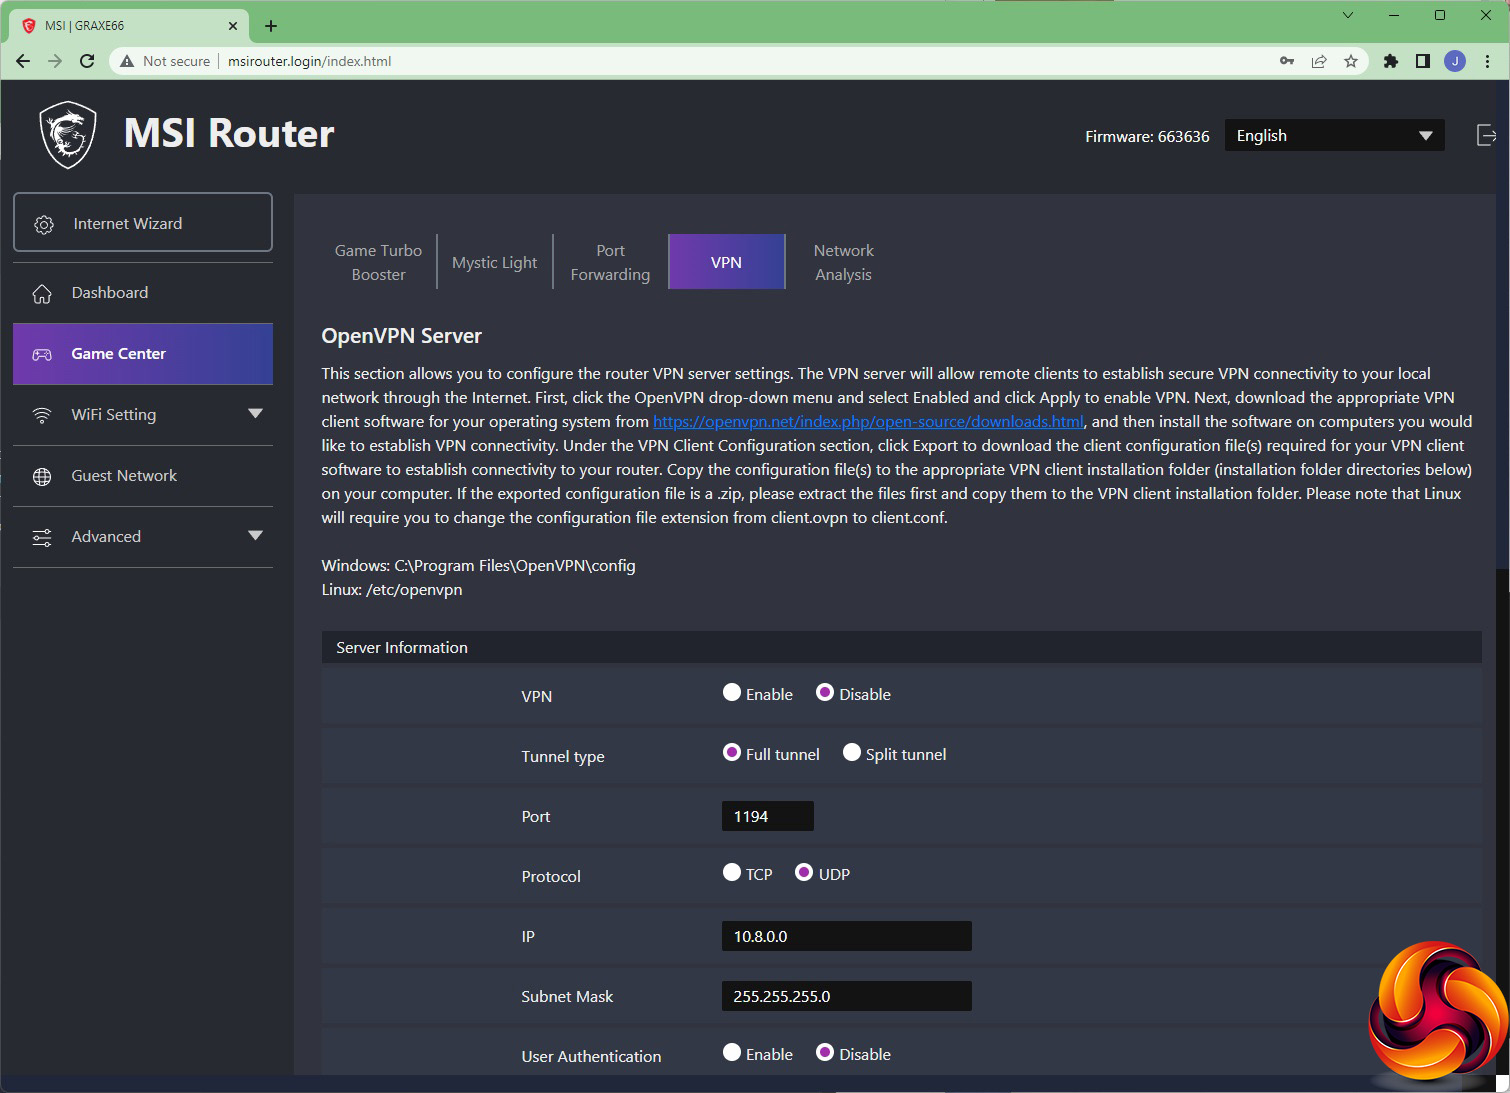Viewport: 1510px width, 1093px height.
Task: Click the Internet Wizard gear icon
Action: tap(44, 224)
